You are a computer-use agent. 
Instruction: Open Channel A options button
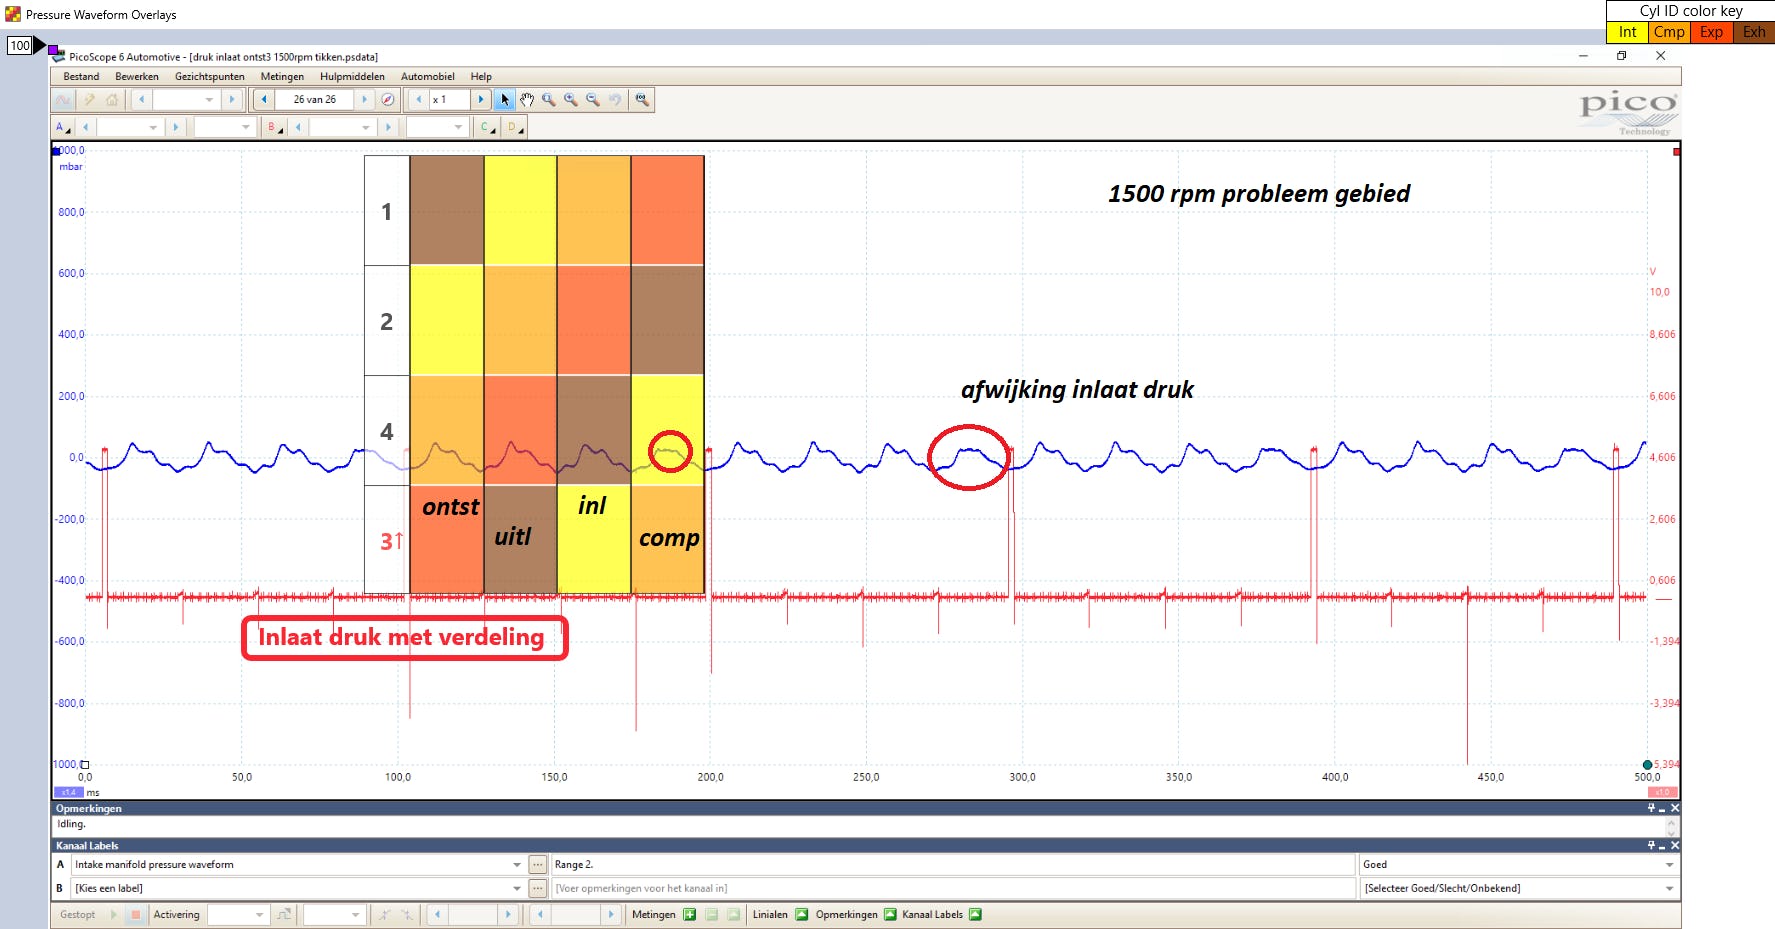click(62, 127)
